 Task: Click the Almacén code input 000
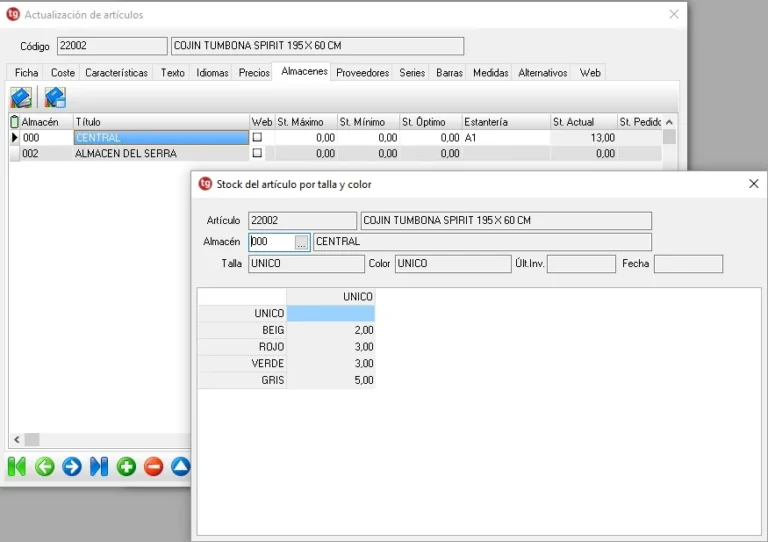click(272, 242)
